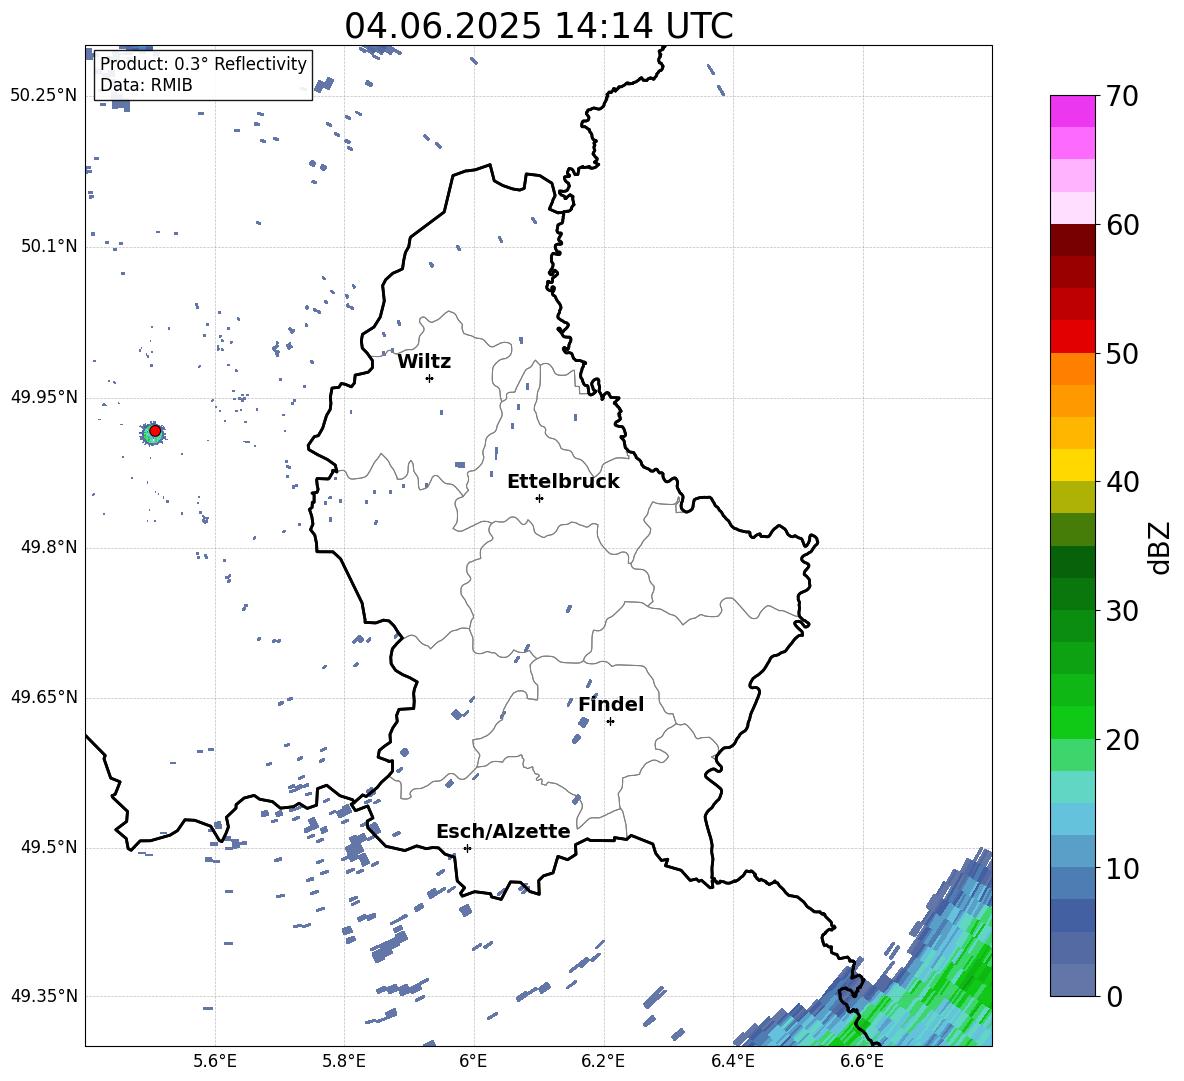Image resolution: width=1184 pixels, height=1081 pixels.
Task: Select the Wiltz city label
Action: click(424, 362)
